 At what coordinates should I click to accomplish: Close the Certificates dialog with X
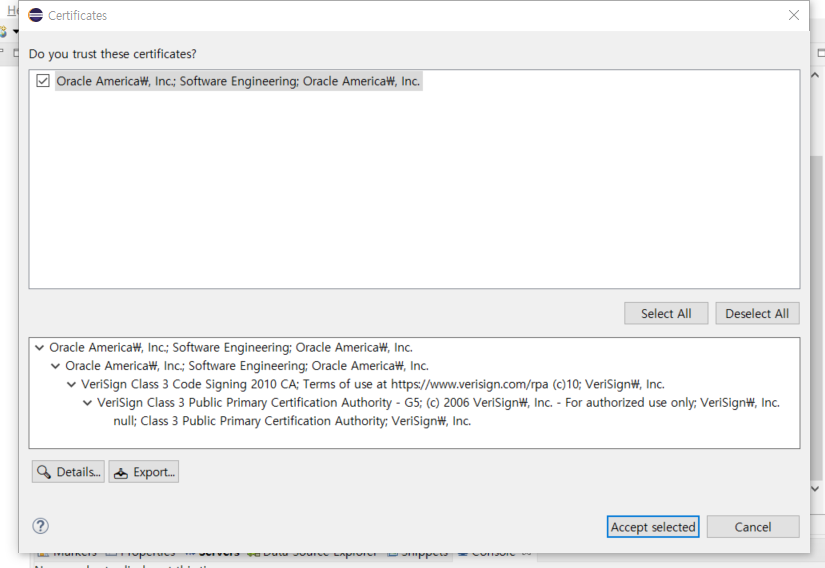click(x=793, y=15)
